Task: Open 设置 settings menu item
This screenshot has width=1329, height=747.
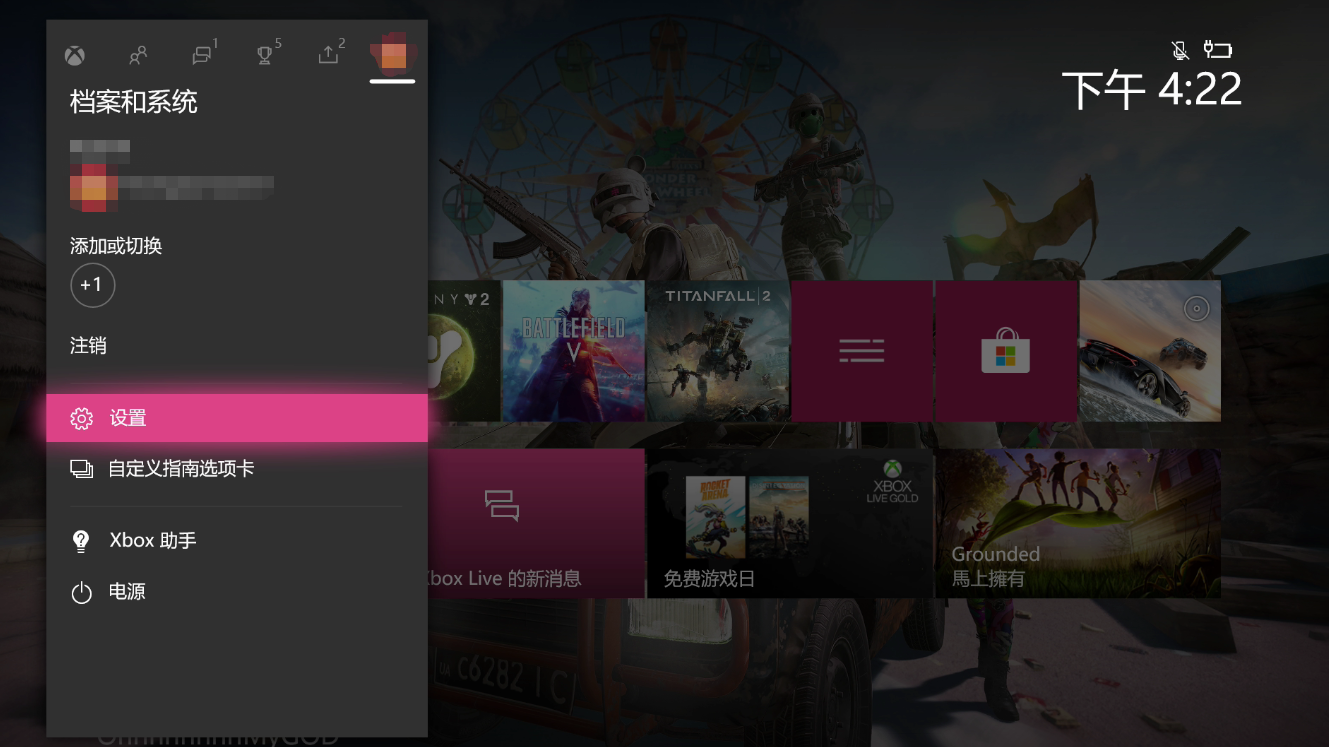Action: tap(237, 418)
